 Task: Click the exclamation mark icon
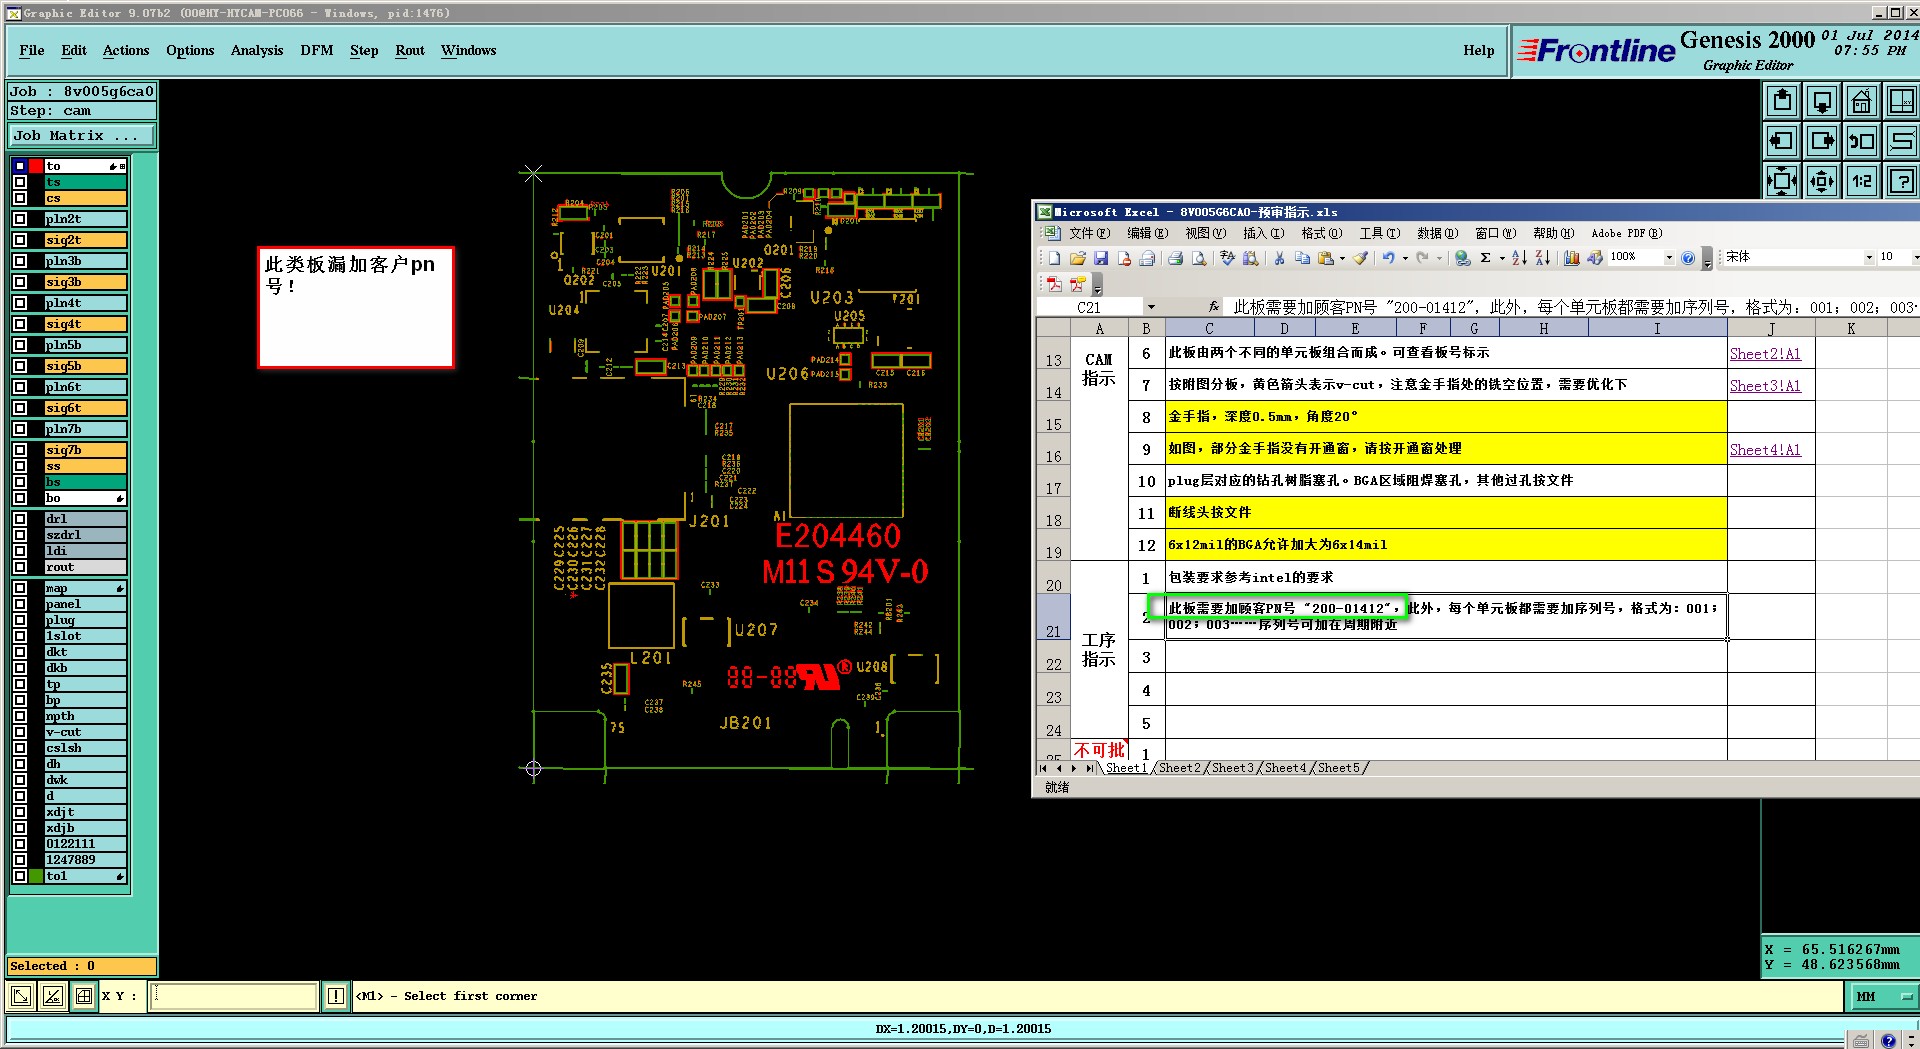[x=336, y=996]
